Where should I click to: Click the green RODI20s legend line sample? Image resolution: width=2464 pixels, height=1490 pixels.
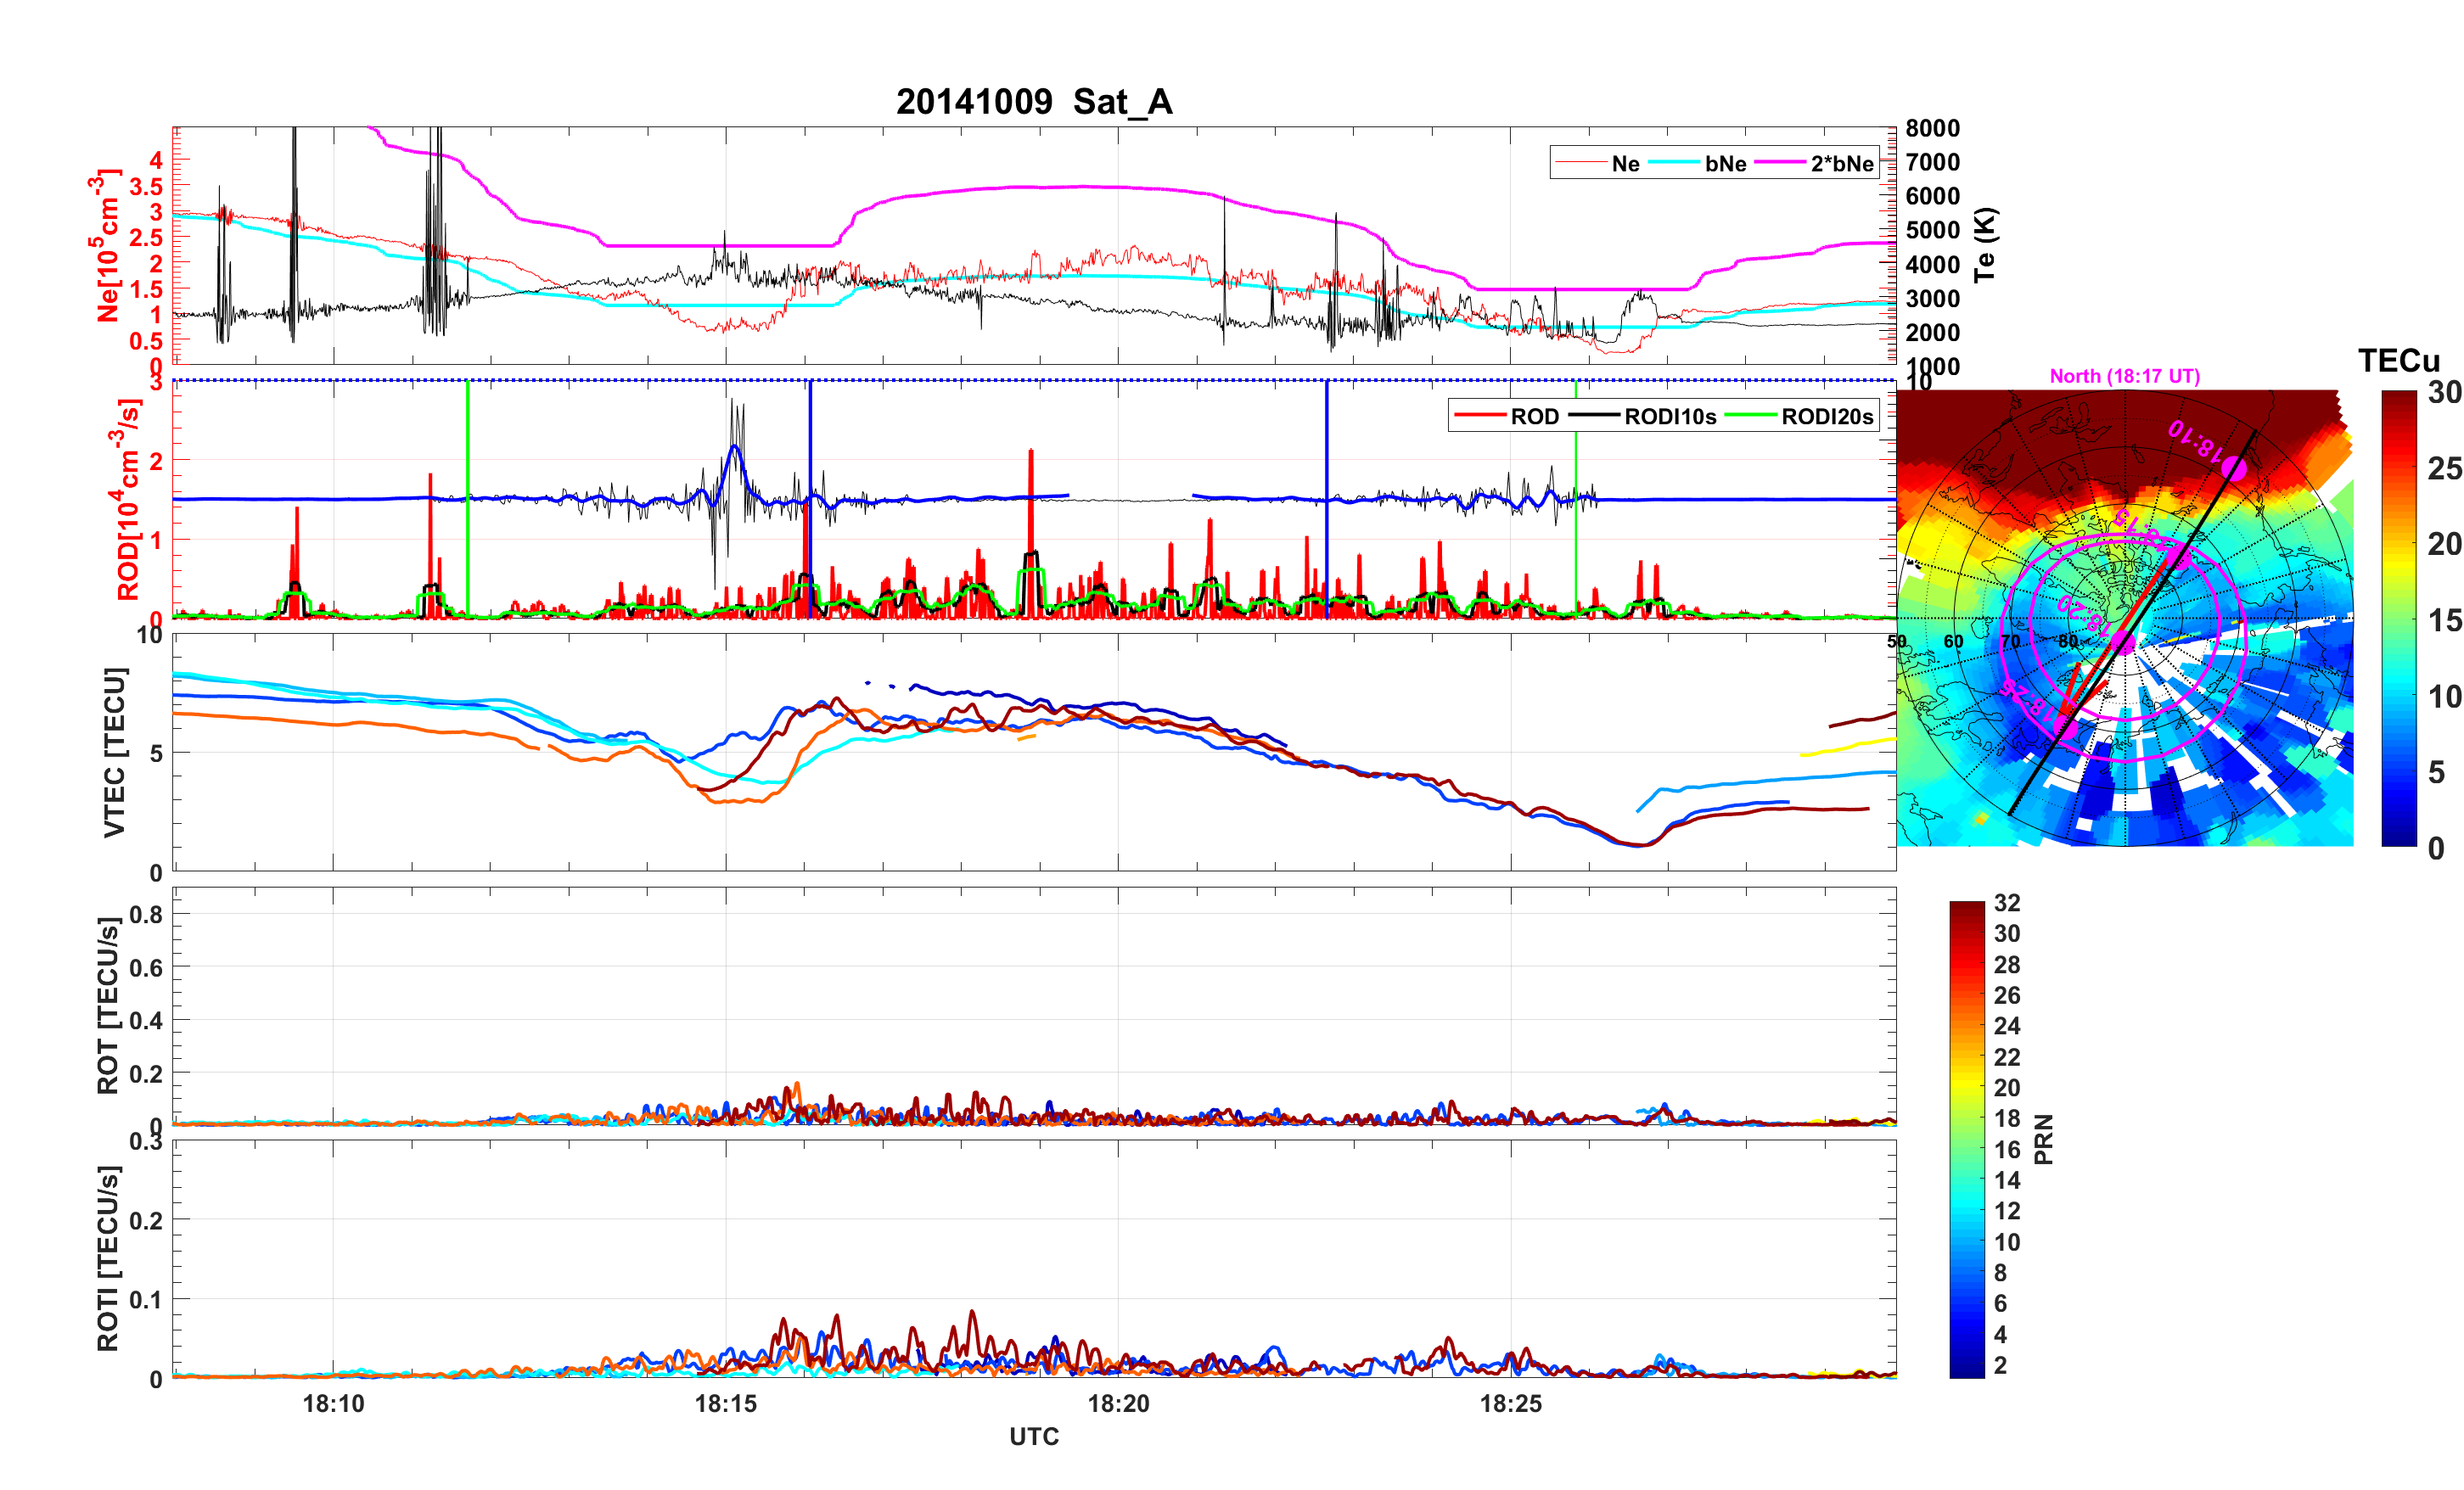pyautogui.click(x=1751, y=416)
